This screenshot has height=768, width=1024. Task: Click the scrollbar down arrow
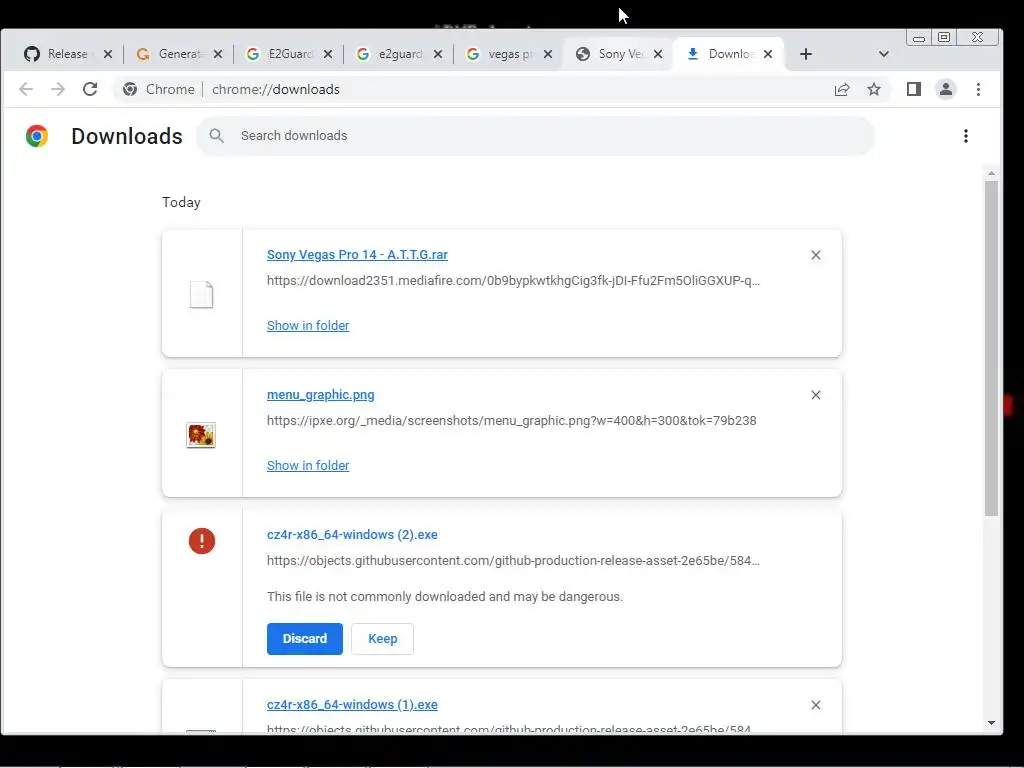(991, 723)
